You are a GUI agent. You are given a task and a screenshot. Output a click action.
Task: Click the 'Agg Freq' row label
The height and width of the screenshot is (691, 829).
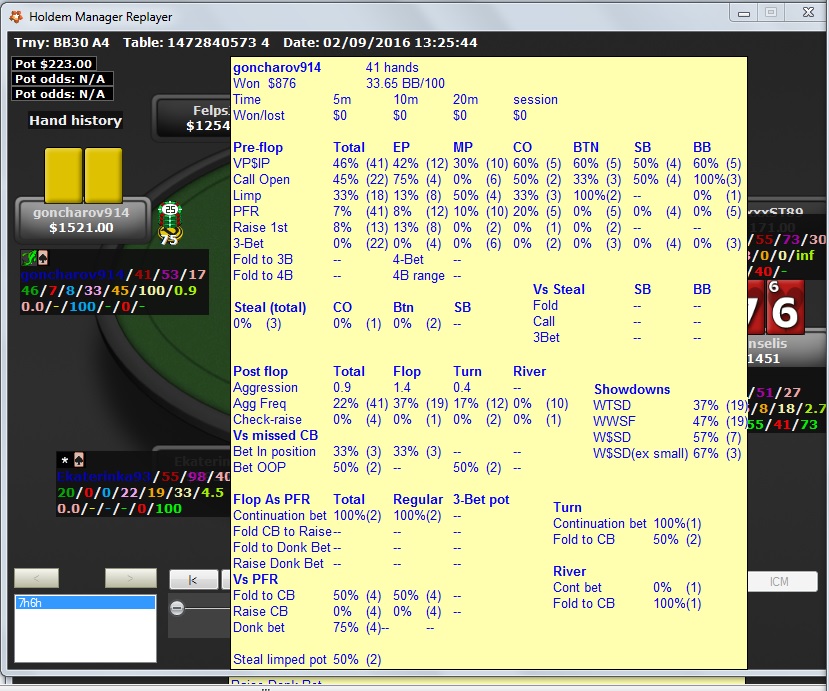coord(260,404)
